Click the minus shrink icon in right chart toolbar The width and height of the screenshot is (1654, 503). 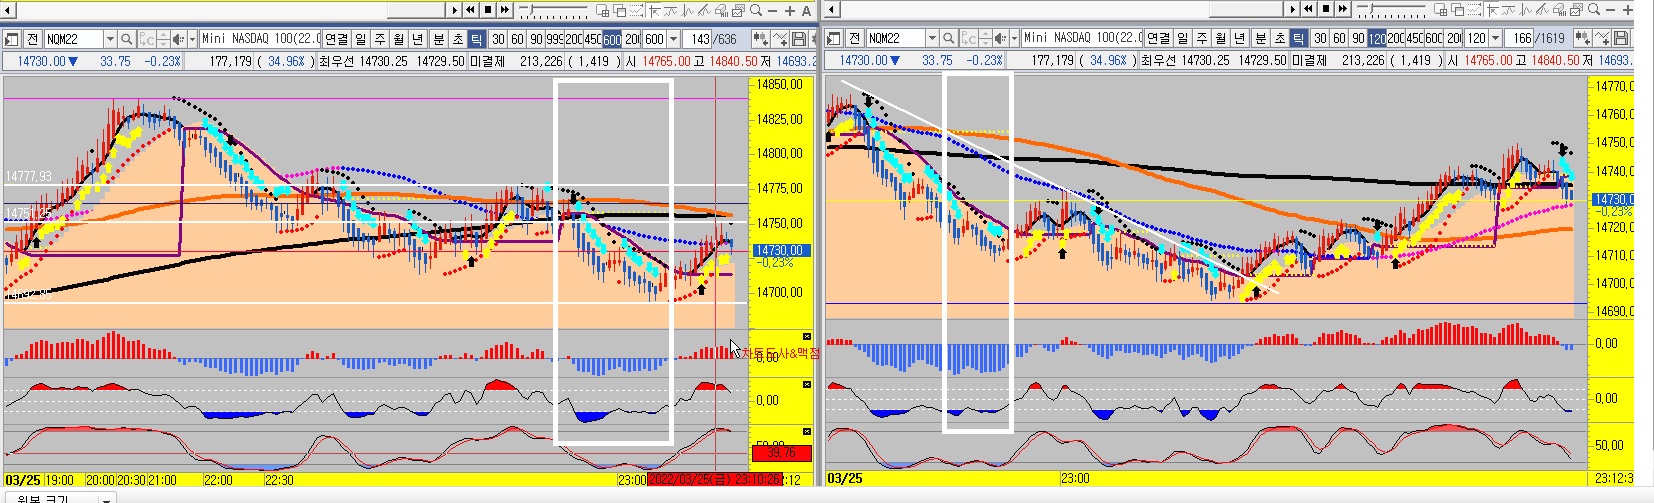1610,10
